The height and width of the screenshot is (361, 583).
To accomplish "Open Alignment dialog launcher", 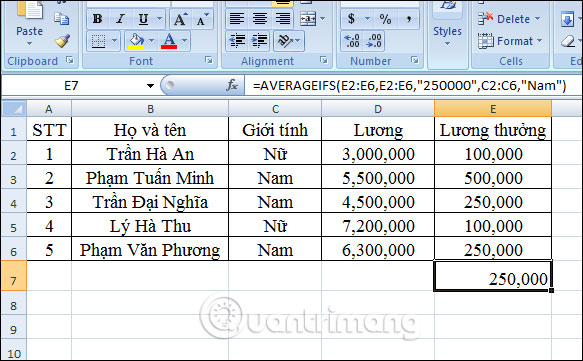I will point(324,60).
